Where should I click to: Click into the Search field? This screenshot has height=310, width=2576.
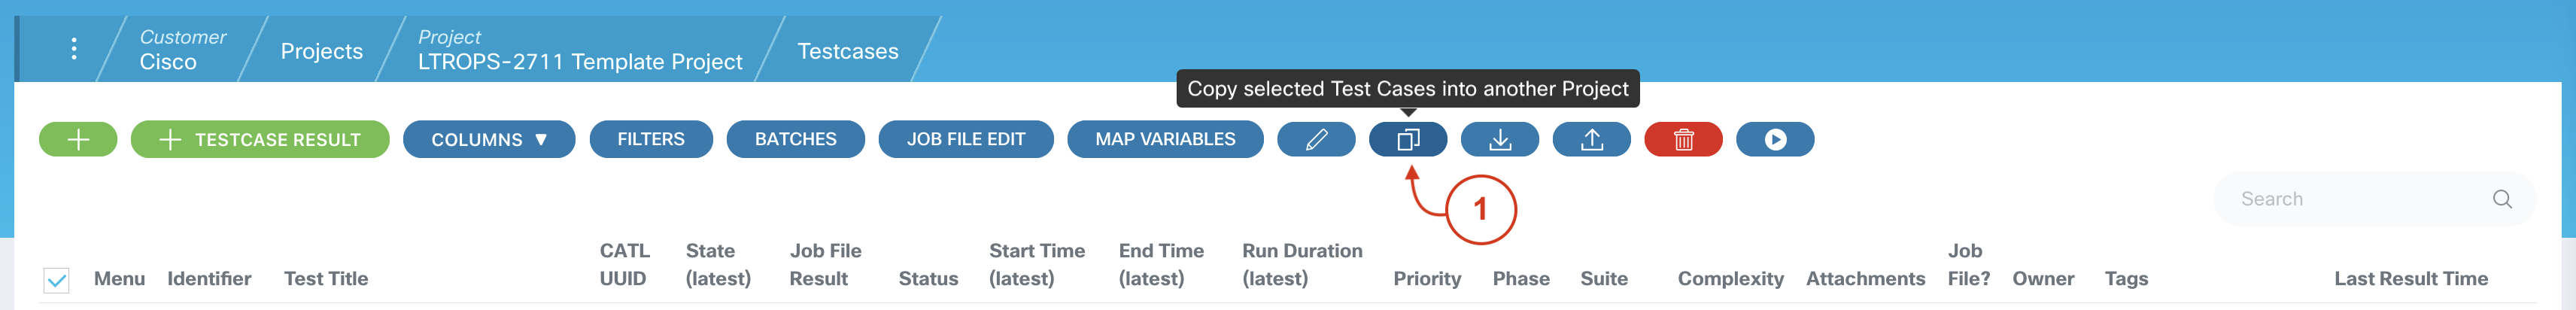click(x=2350, y=199)
